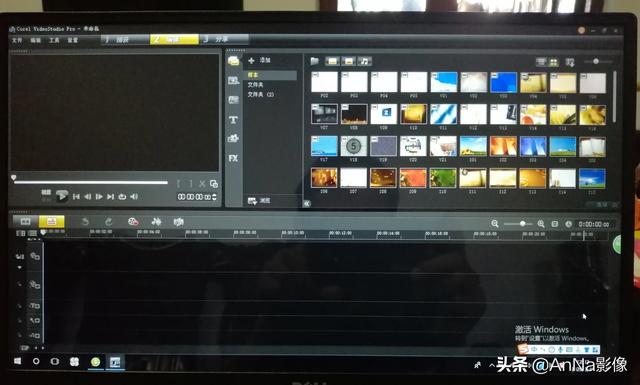Click the Graphic library icon
Viewport: 640px width, 385px height.
tap(233, 138)
